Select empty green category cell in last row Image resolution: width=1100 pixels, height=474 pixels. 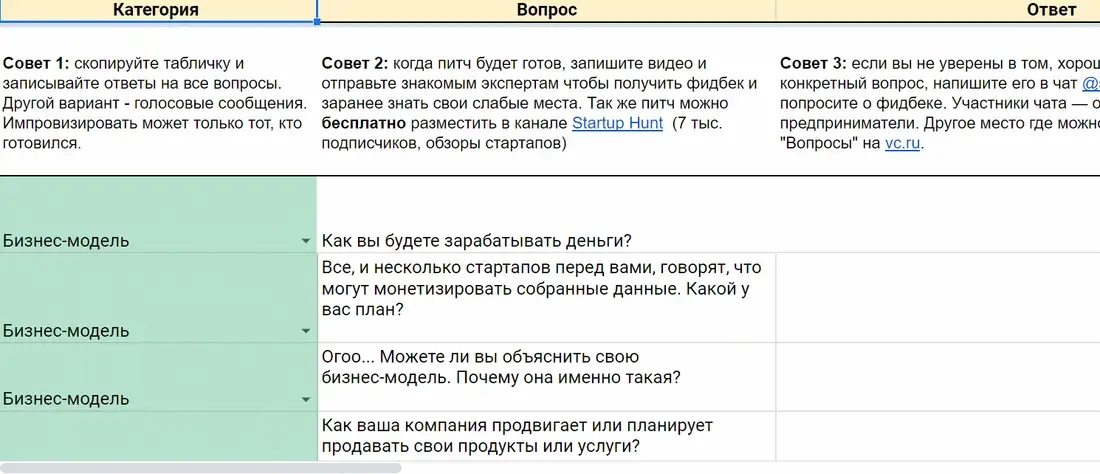click(159, 436)
